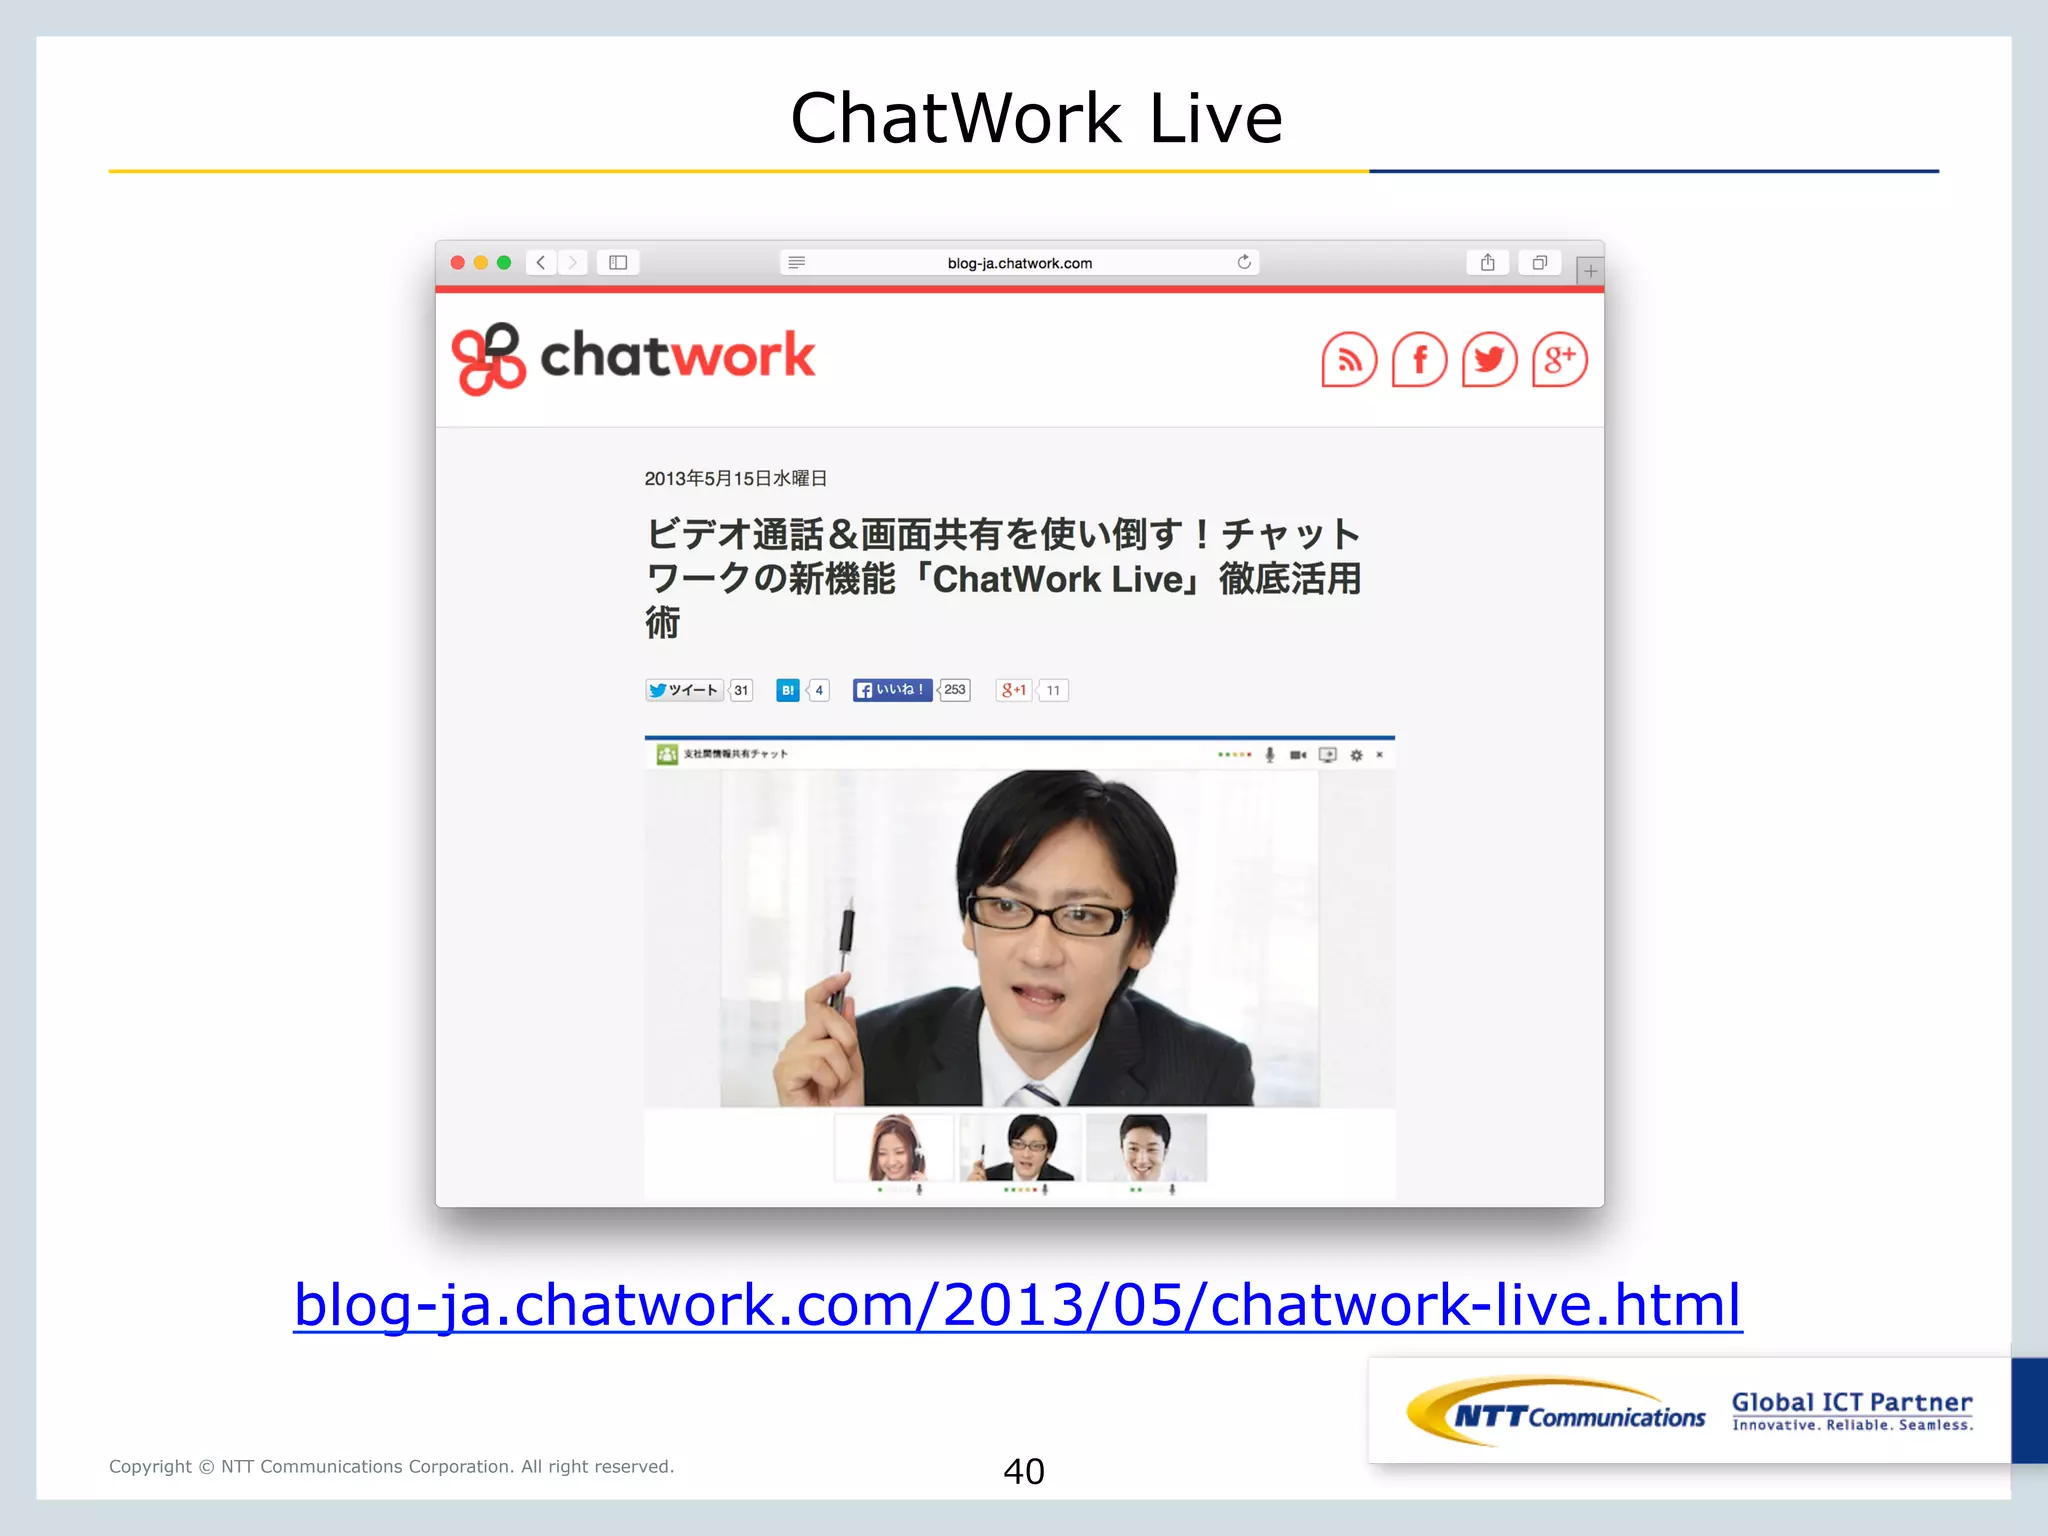Open the Google+ circle icon in header
The width and height of the screenshot is (2048, 1536).
click(1559, 359)
